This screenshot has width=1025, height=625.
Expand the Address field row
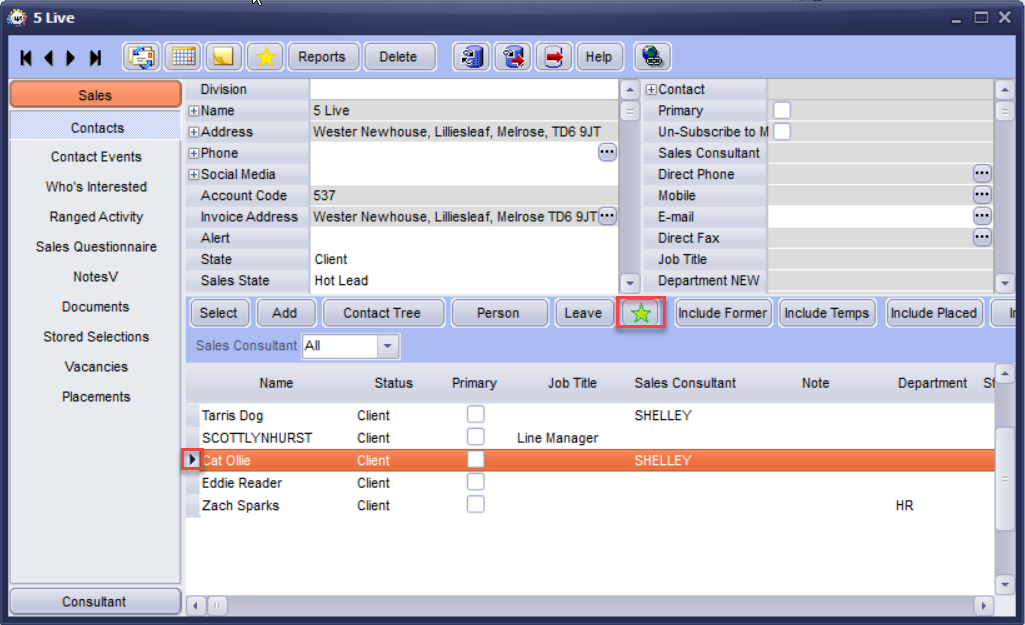(193, 132)
